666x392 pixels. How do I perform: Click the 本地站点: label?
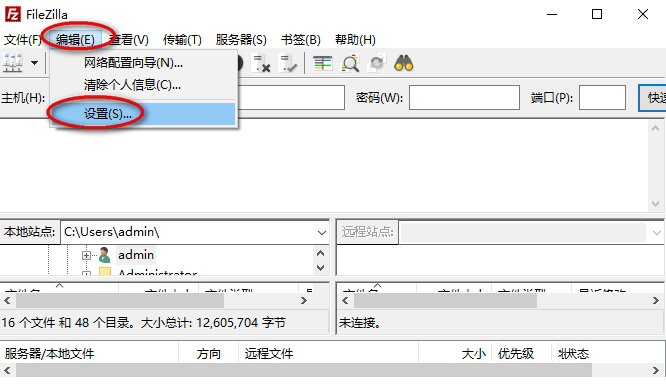coord(29,232)
